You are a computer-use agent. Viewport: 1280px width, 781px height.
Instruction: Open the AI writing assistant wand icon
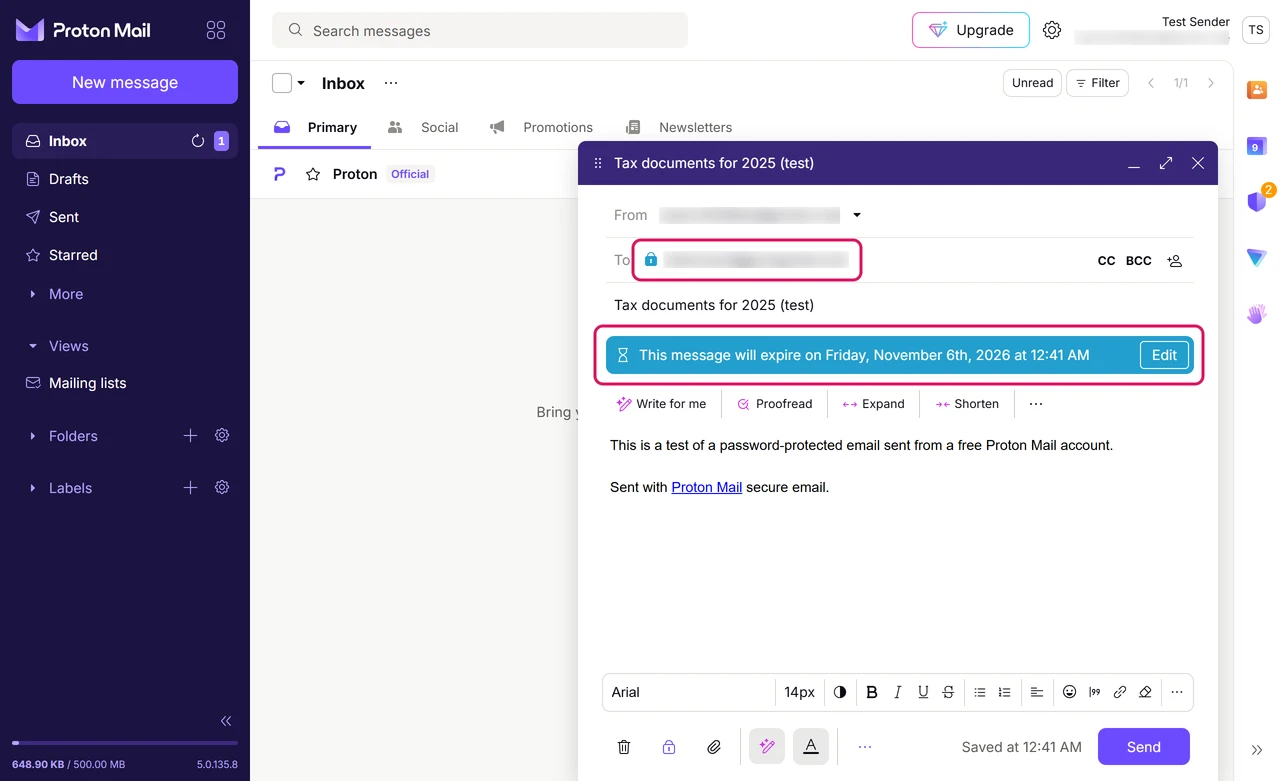click(x=767, y=747)
